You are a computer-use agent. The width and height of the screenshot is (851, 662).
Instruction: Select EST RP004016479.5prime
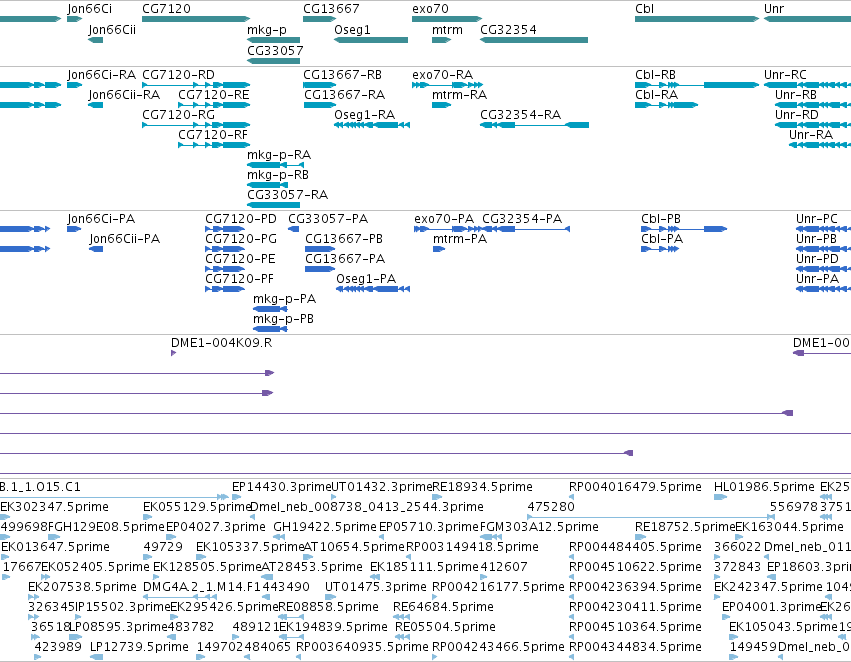[x=571, y=497]
